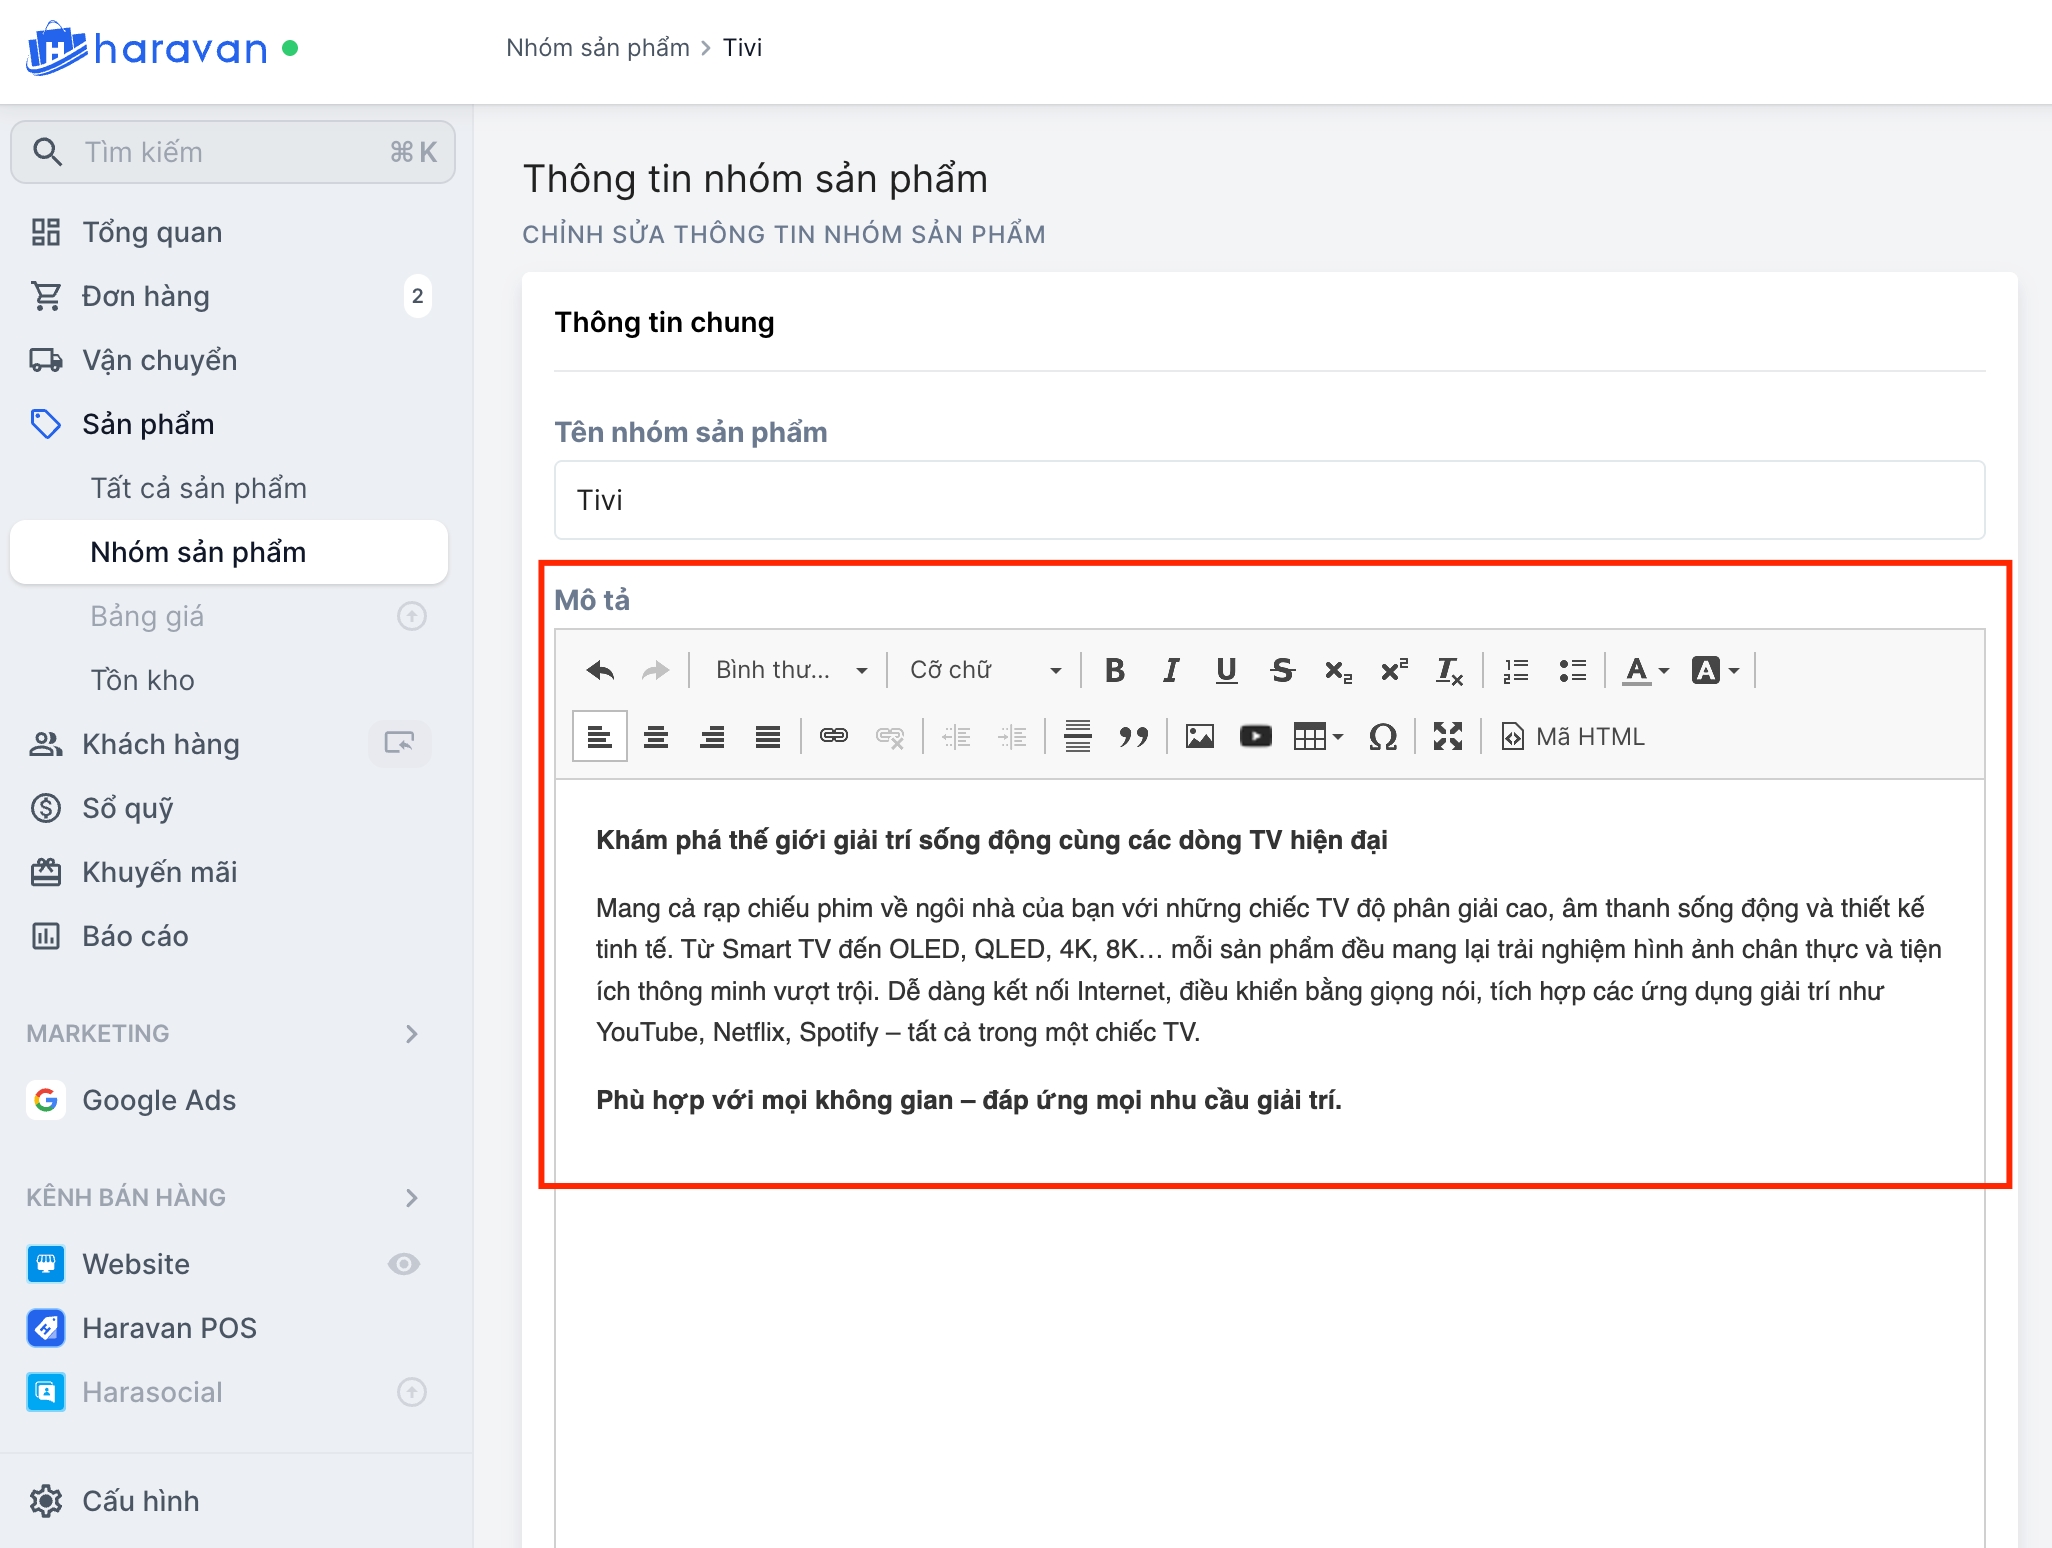2052x1548 pixels.
Task: Apply italic formatting in editor toolbar
Action: pyautogui.click(x=1171, y=670)
